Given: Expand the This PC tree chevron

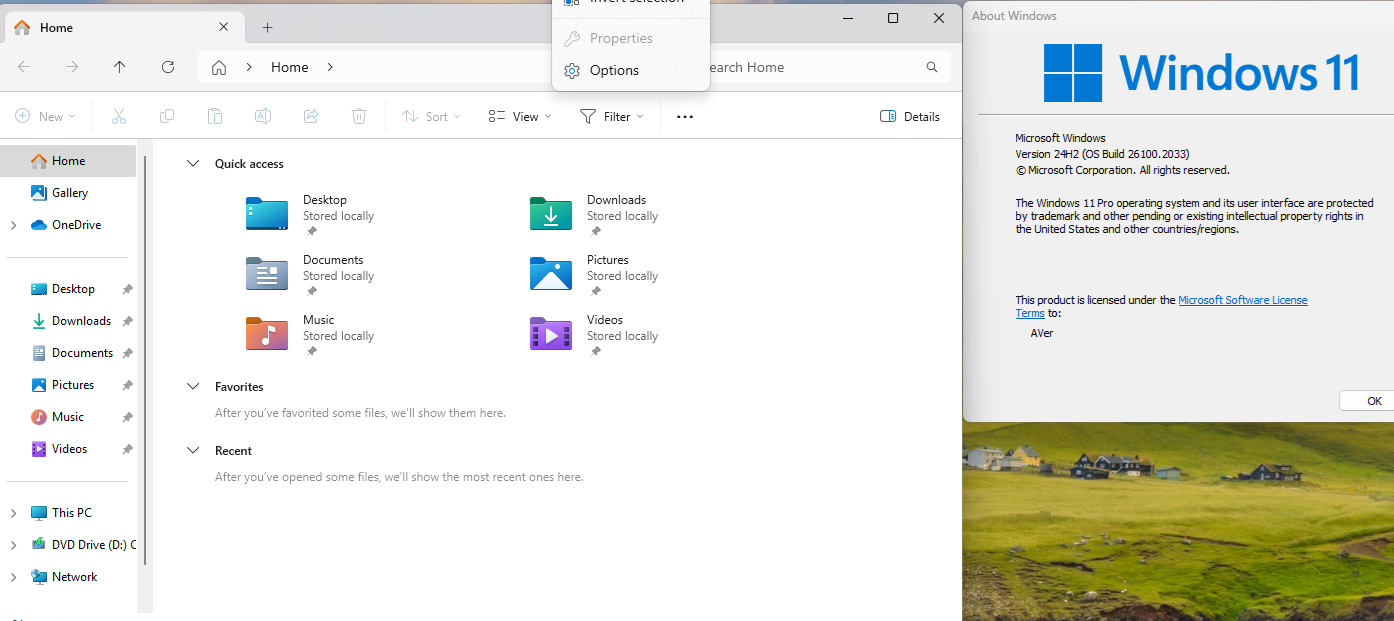Looking at the screenshot, I should (13, 513).
